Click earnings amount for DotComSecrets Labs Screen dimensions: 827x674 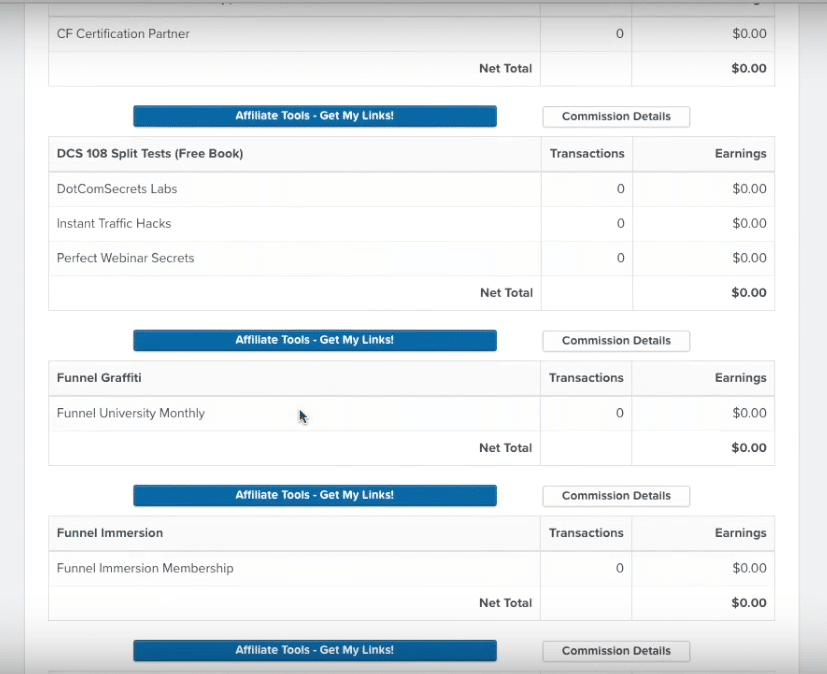click(x=749, y=189)
